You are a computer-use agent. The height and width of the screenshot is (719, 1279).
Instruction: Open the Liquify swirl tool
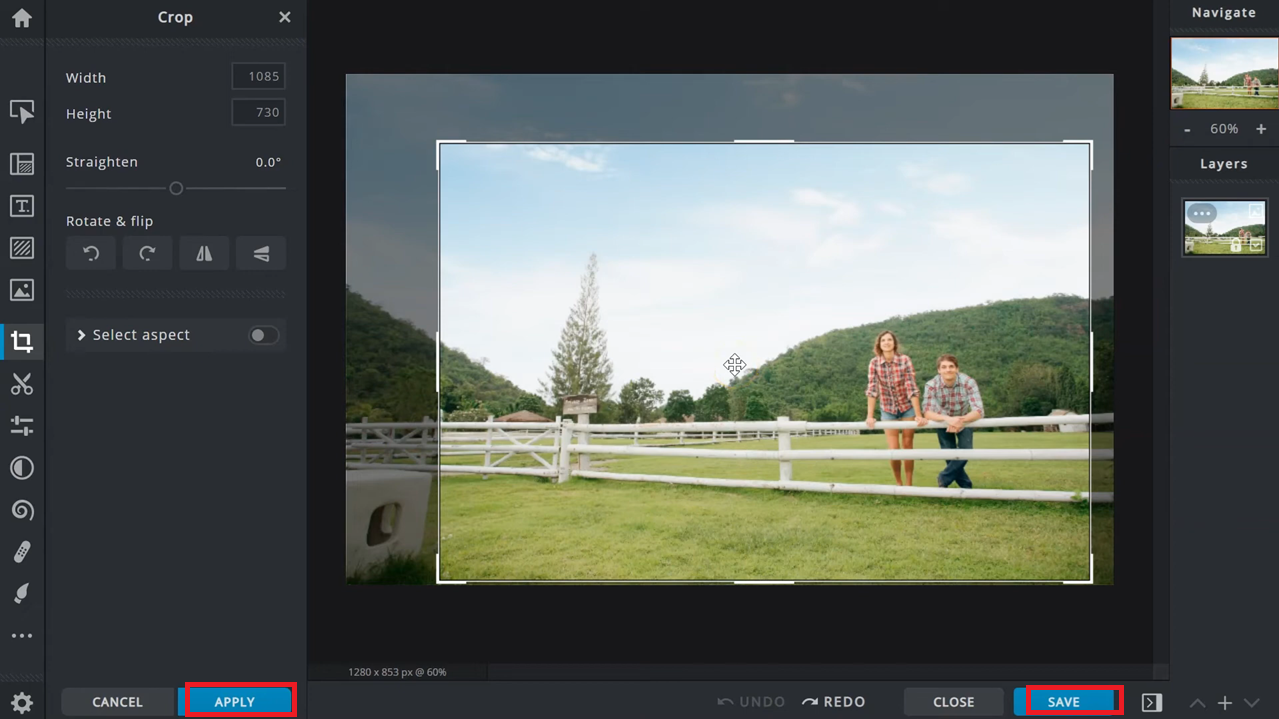tap(21, 510)
